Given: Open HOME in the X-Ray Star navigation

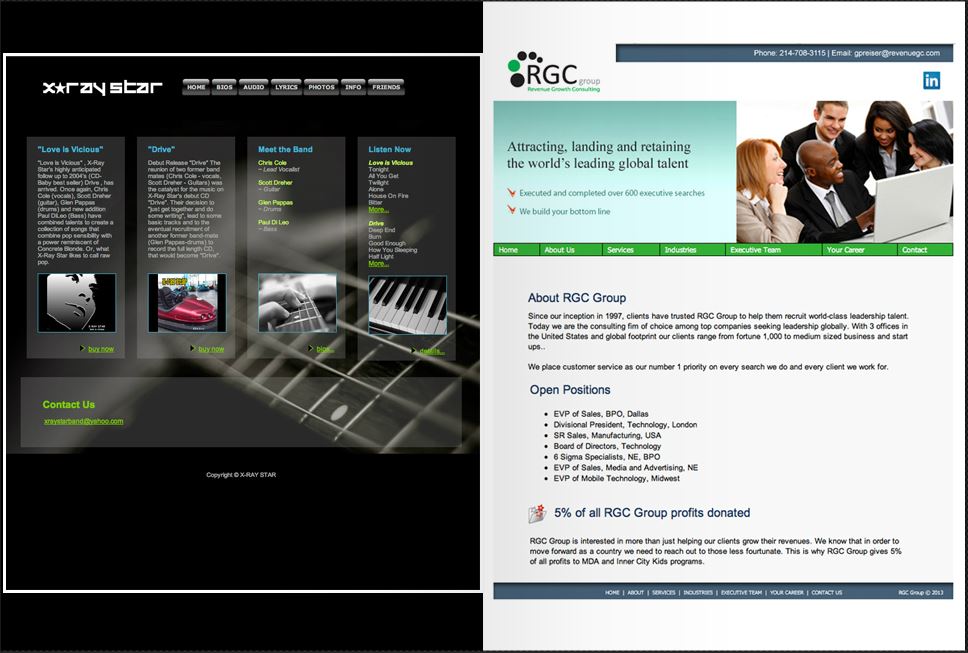Looking at the screenshot, I should pyautogui.click(x=196, y=87).
